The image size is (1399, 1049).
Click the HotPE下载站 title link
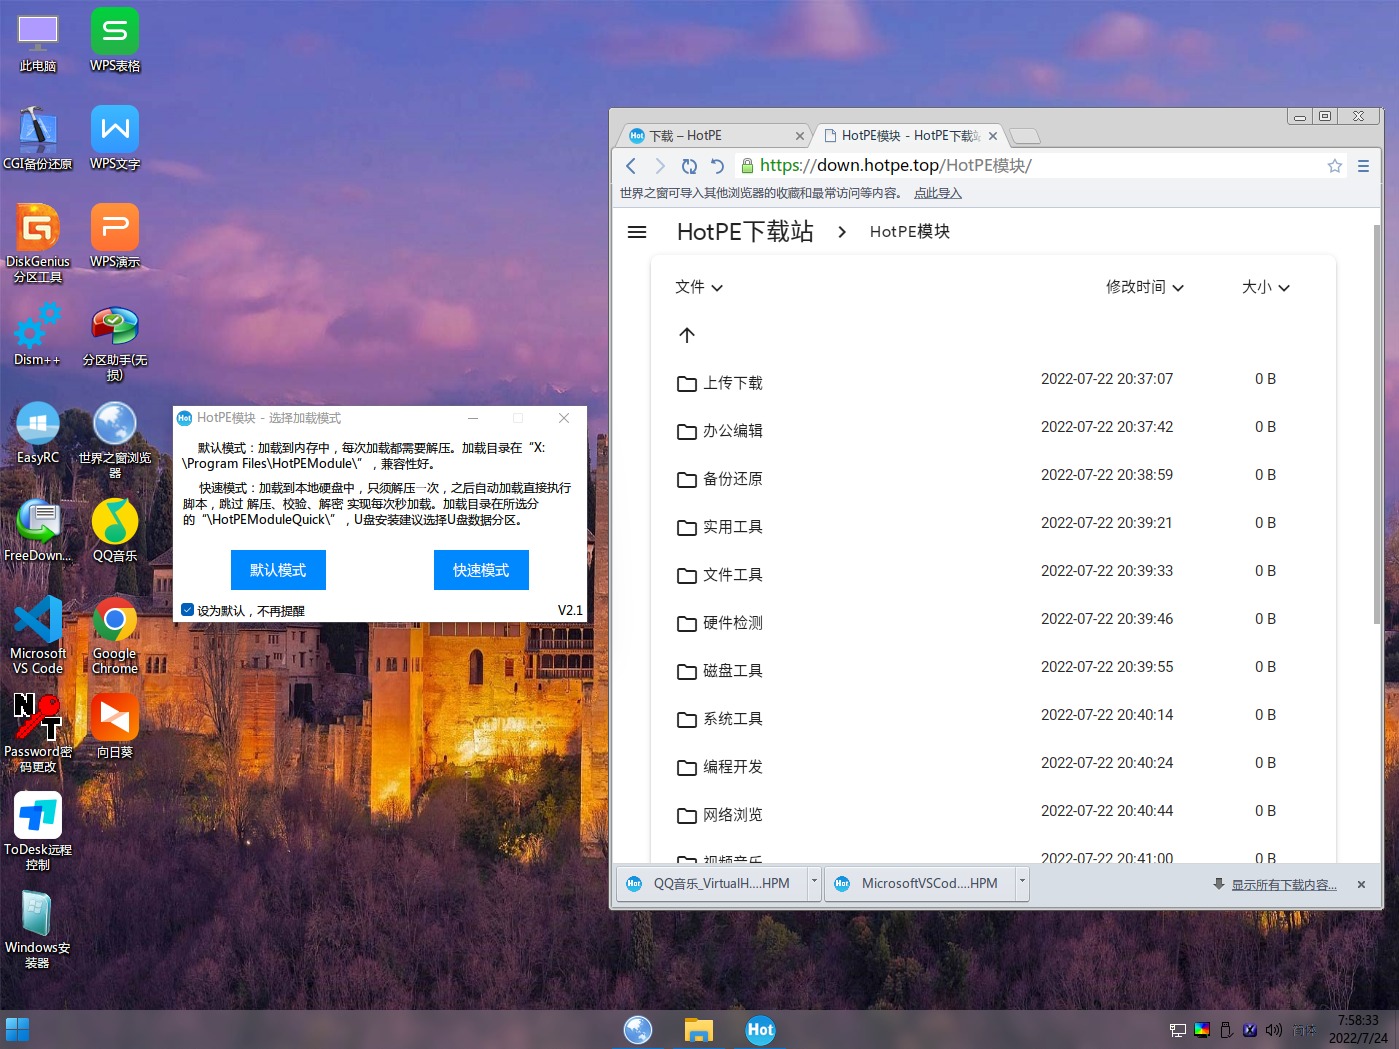[x=745, y=232]
